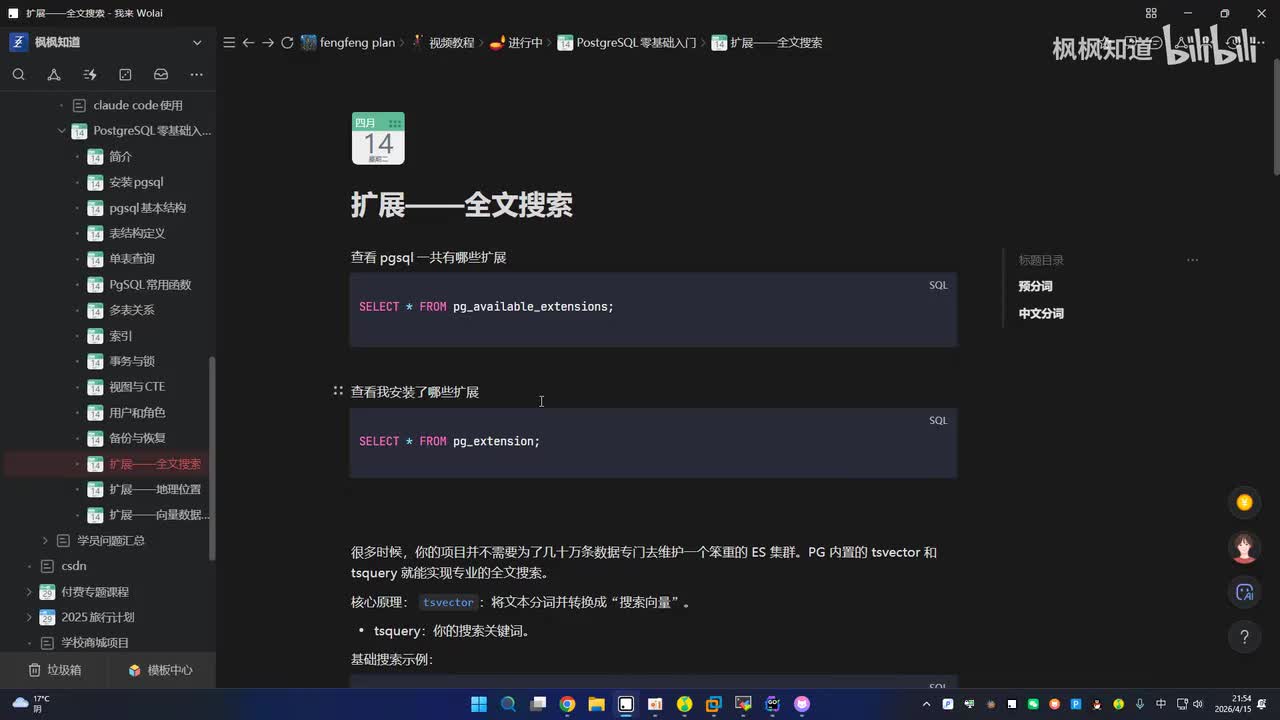1280x720 pixels.
Task: Open the search icon in sidebar
Action: 18,74
